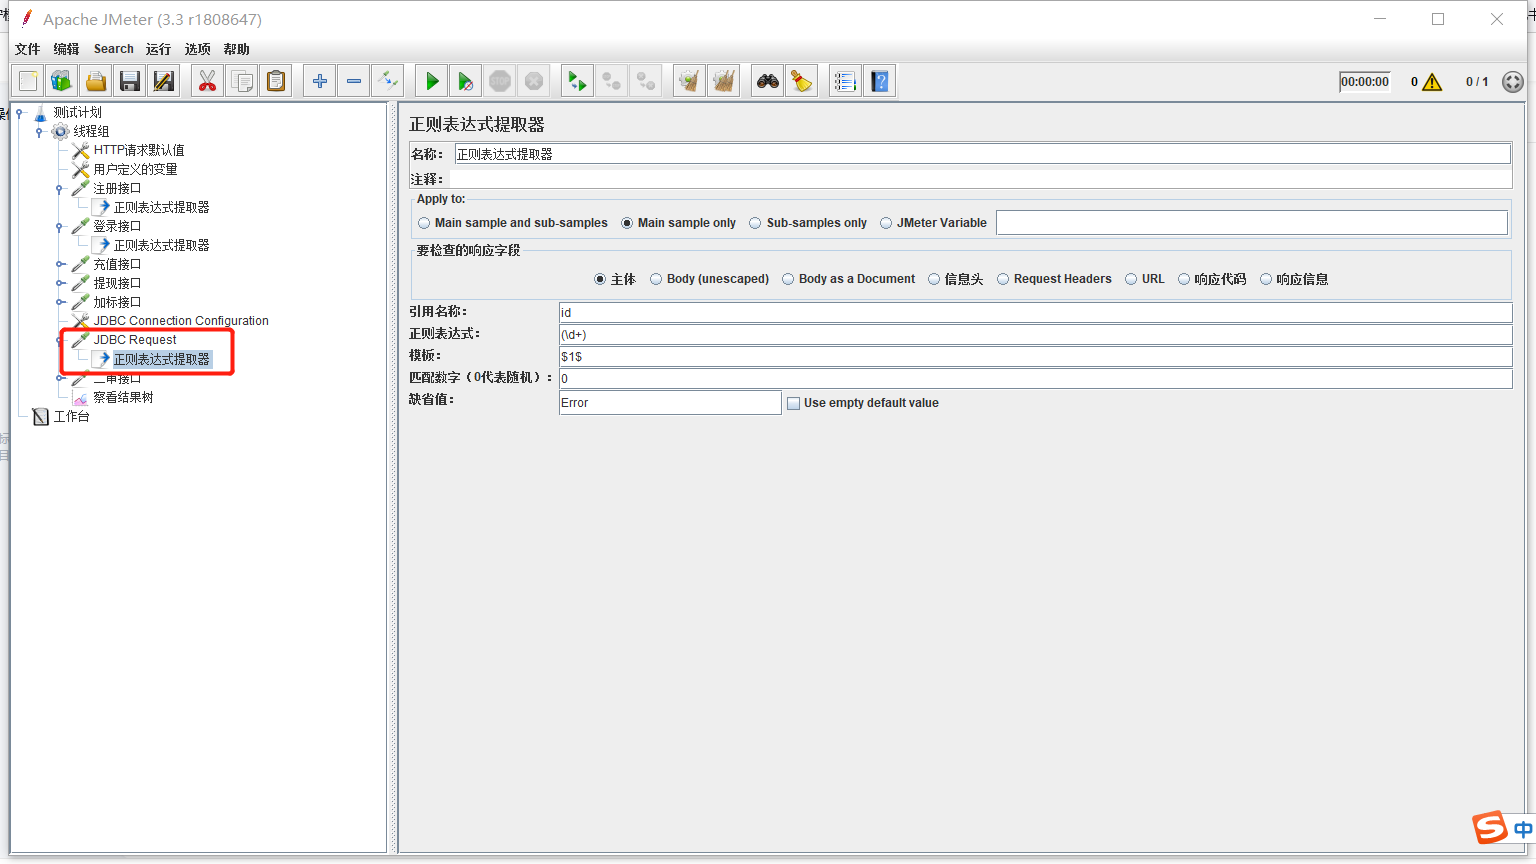Click the 缺省值 field containing Error
Image resolution: width=1536 pixels, height=864 pixels.
670,402
